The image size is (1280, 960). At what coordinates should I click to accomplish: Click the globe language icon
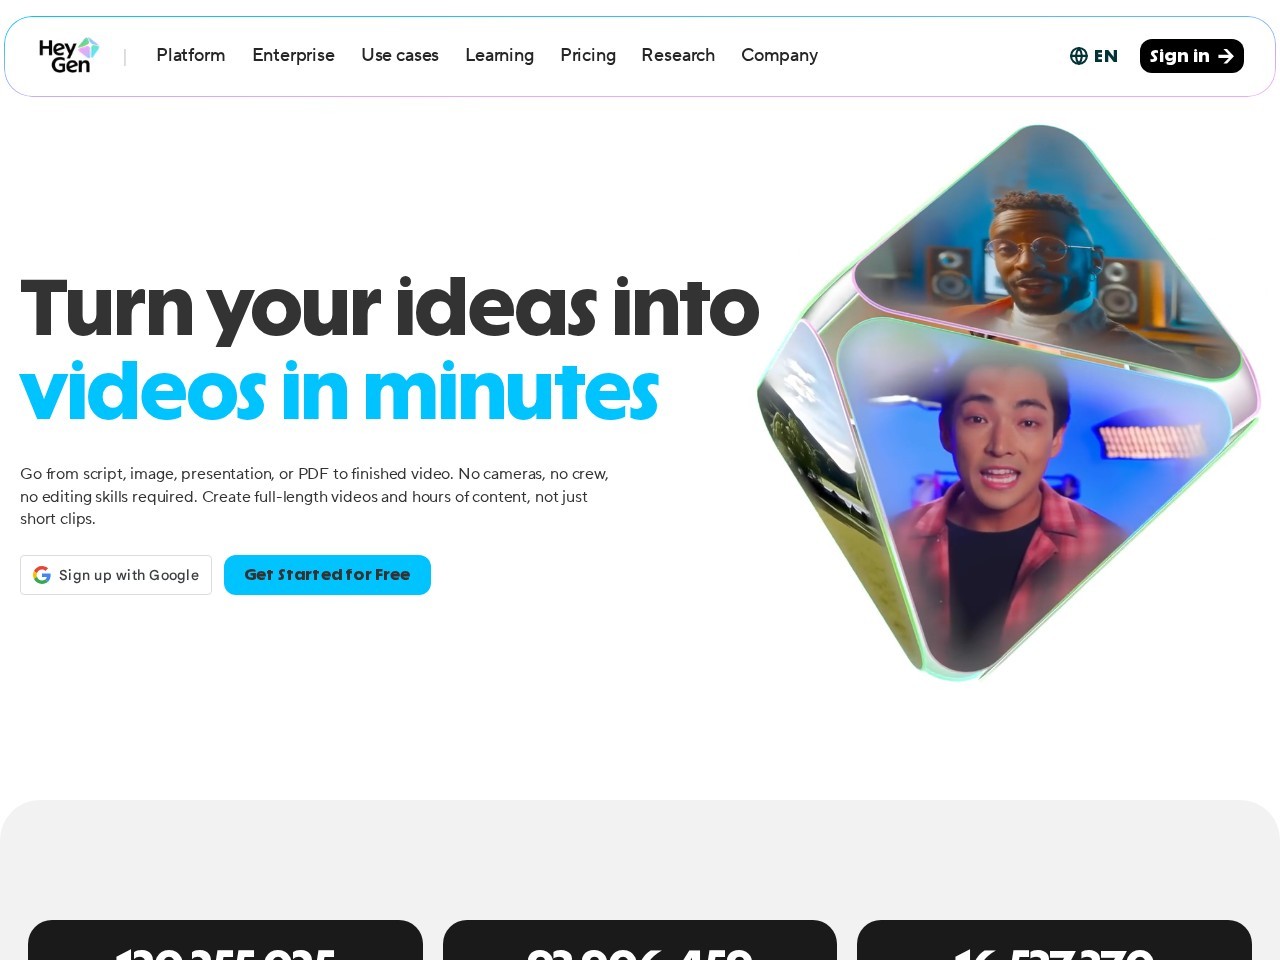coord(1078,56)
